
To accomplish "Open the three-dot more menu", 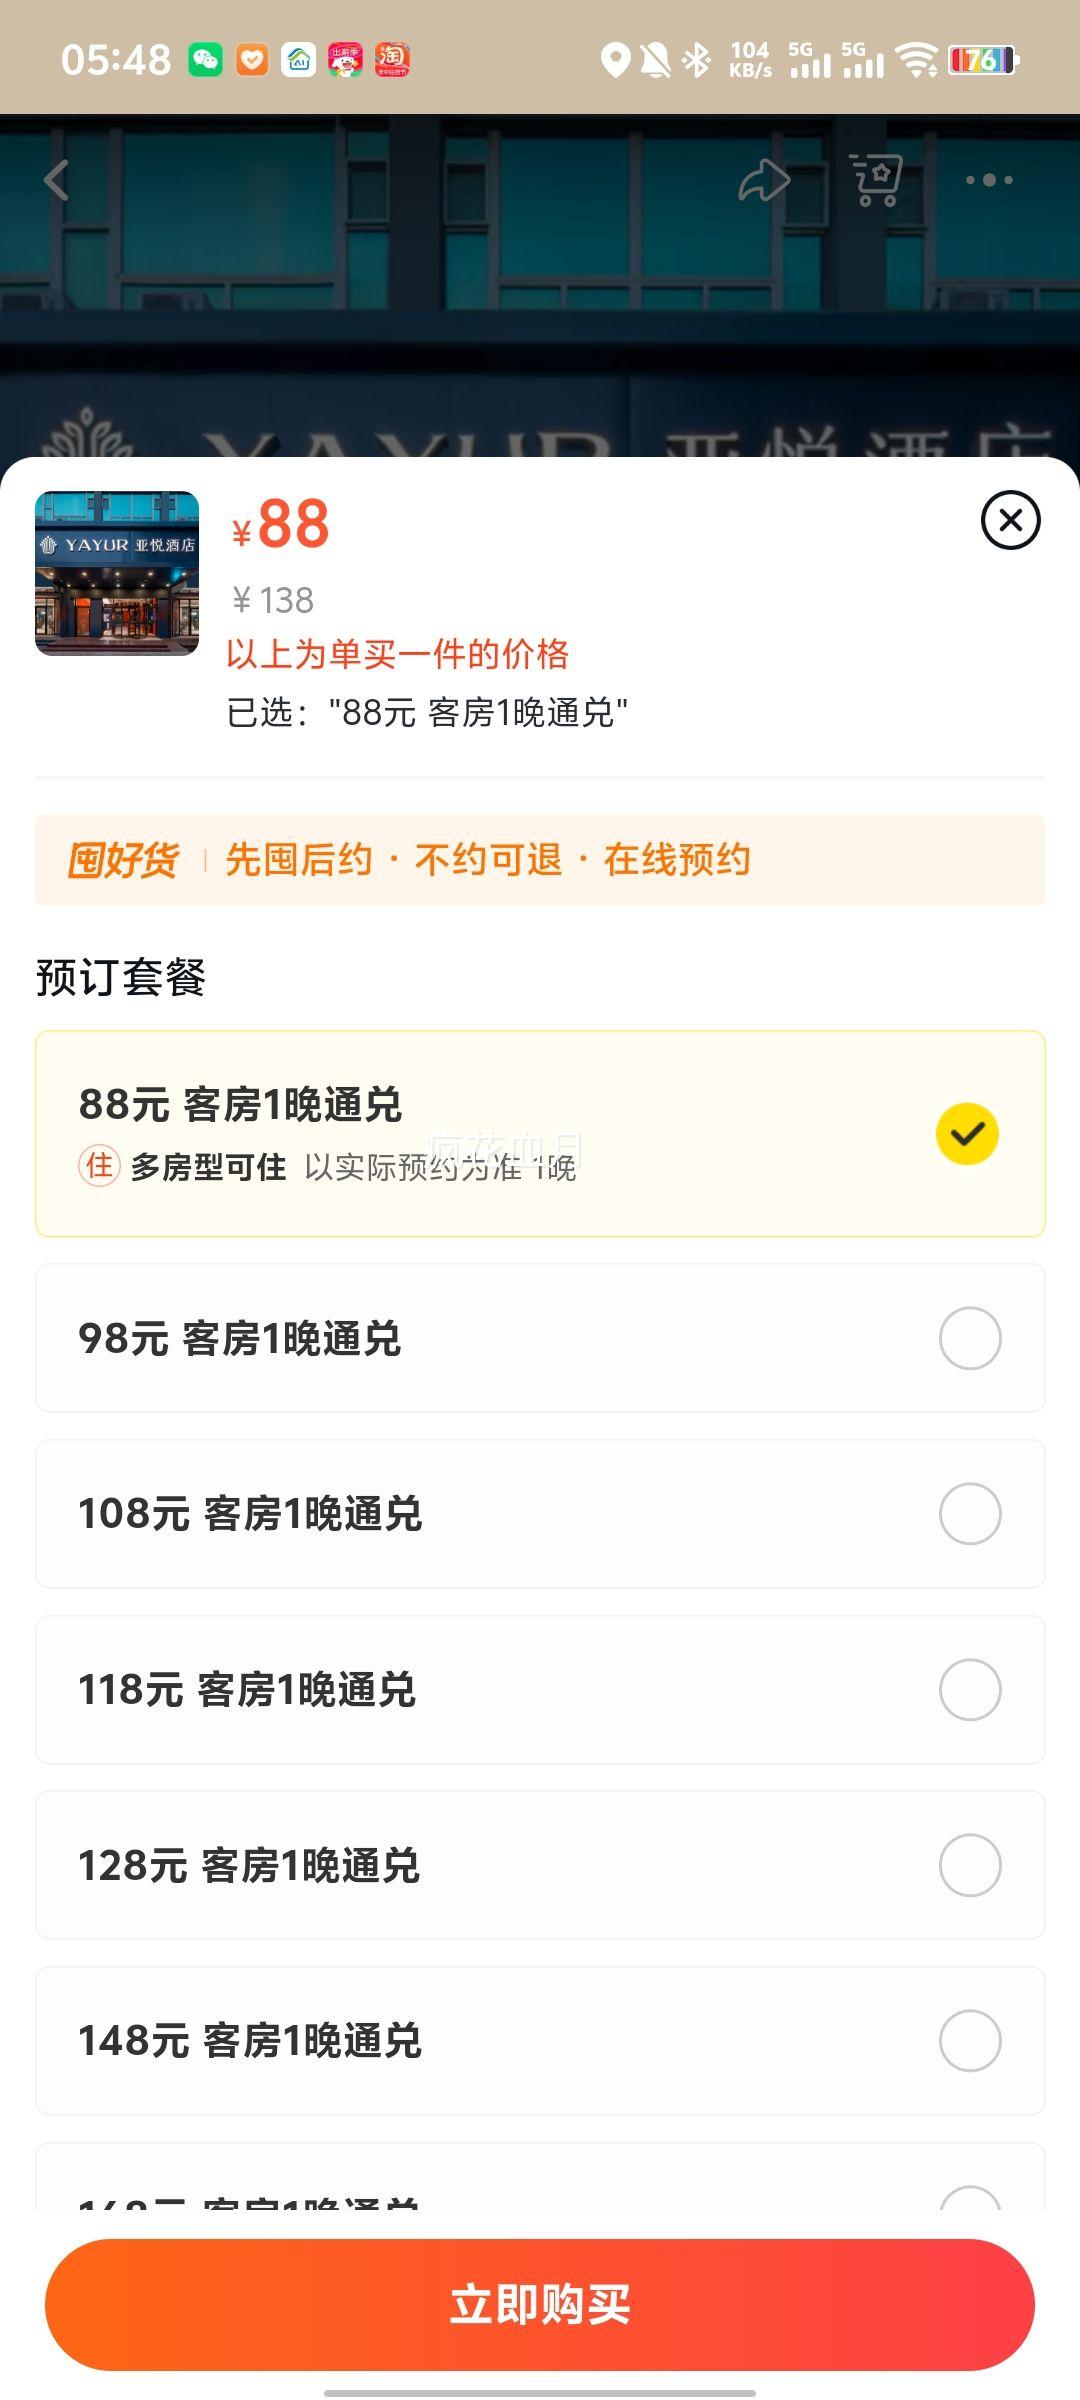I will pos(989,181).
